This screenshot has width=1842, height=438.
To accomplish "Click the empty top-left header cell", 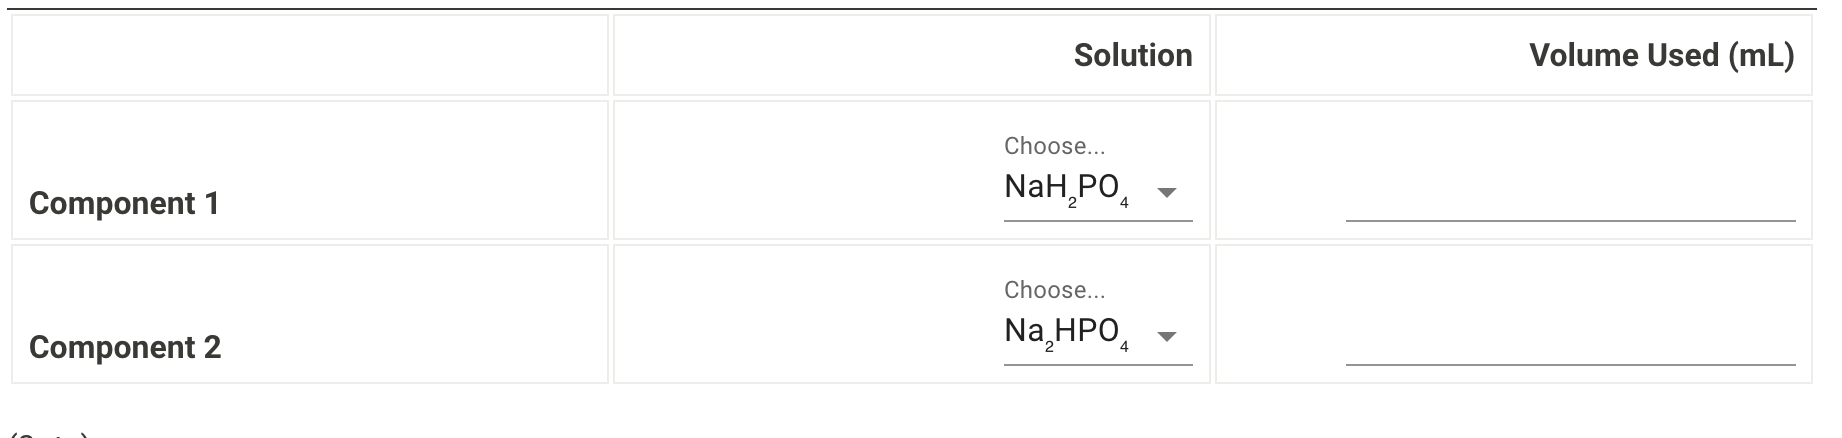I will (x=310, y=55).
